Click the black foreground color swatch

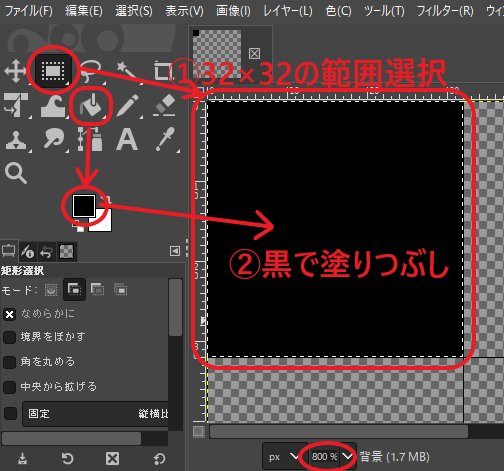pyautogui.click(x=83, y=205)
